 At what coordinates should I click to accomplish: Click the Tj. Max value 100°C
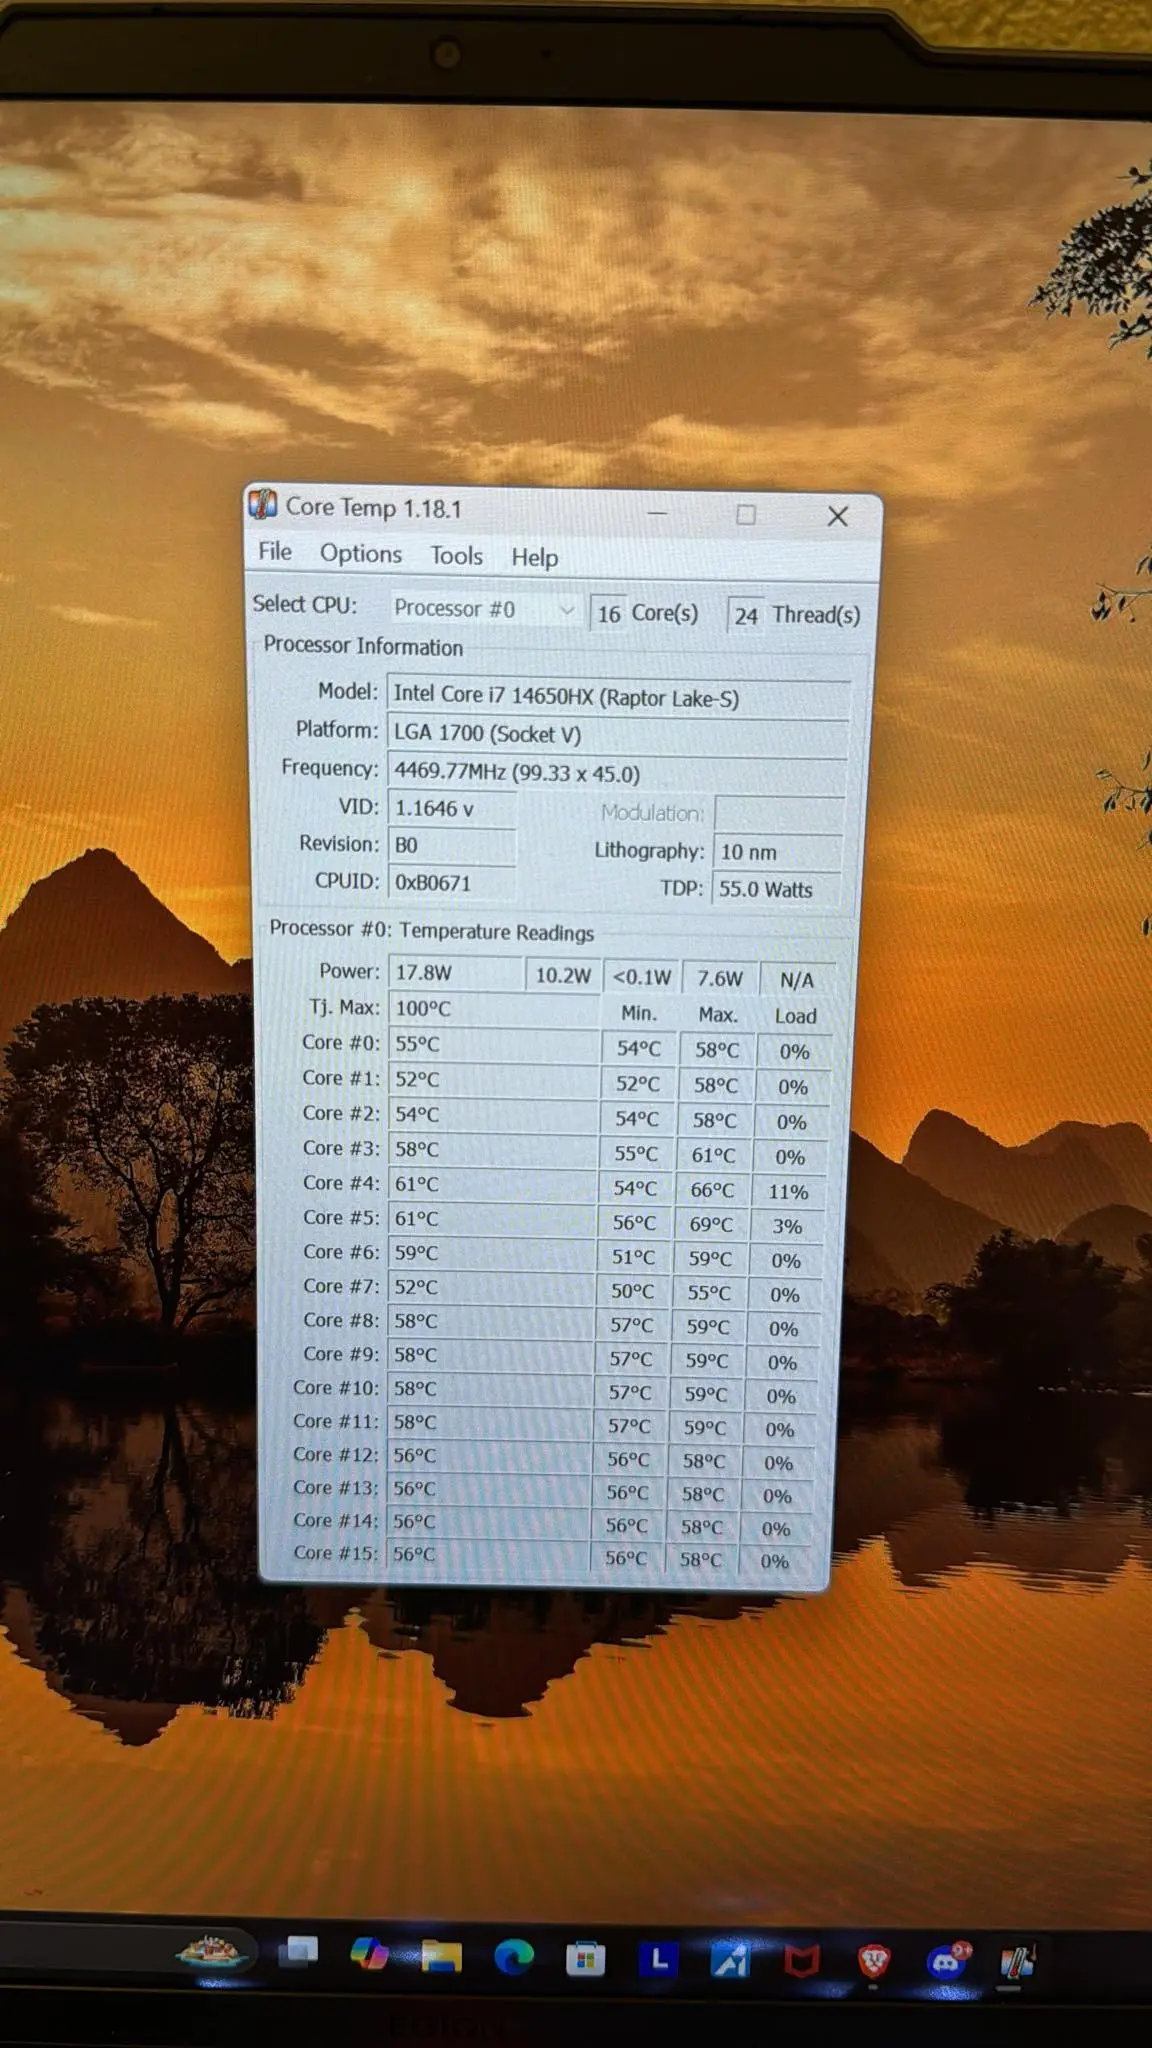[x=494, y=1008]
